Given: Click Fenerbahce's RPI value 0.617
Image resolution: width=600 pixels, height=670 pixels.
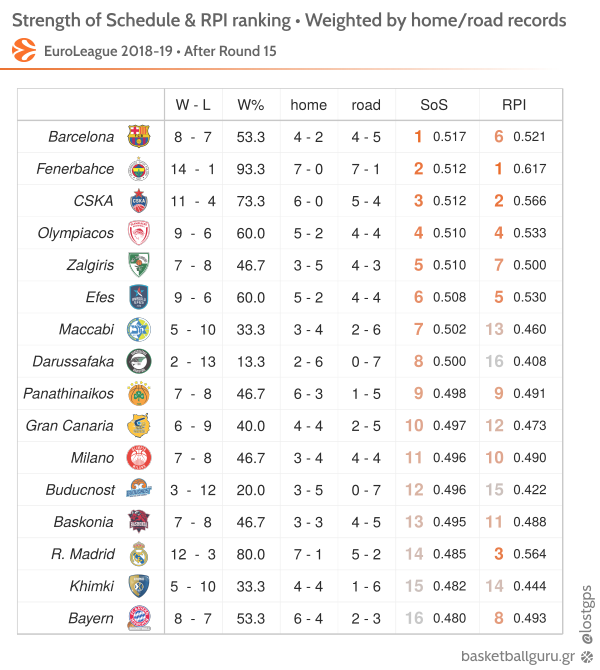Looking at the screenshot, I should click(x=530, y=169).
